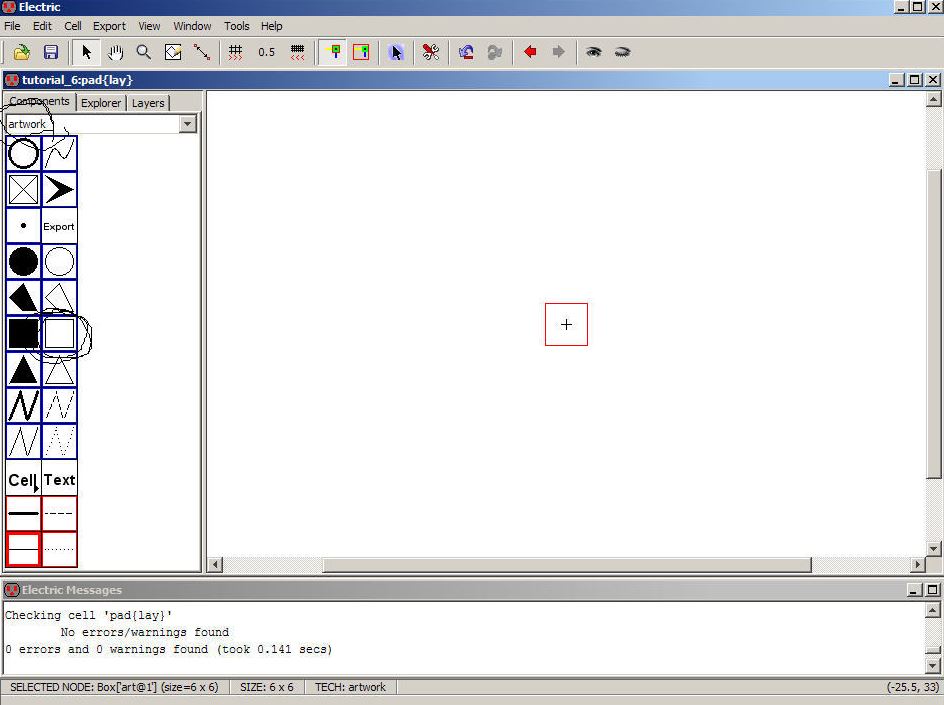Show layers with the open eye icon
This screenshot has height=705, width=944.
pos(593,52)
